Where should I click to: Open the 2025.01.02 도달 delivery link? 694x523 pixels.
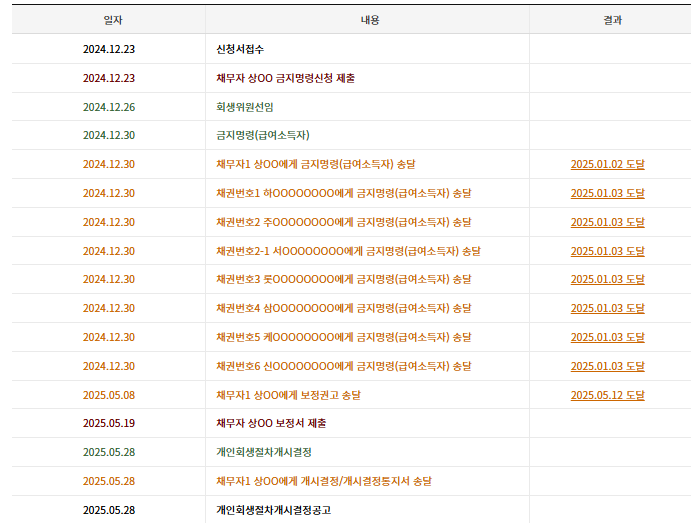(x=607, y=164)
